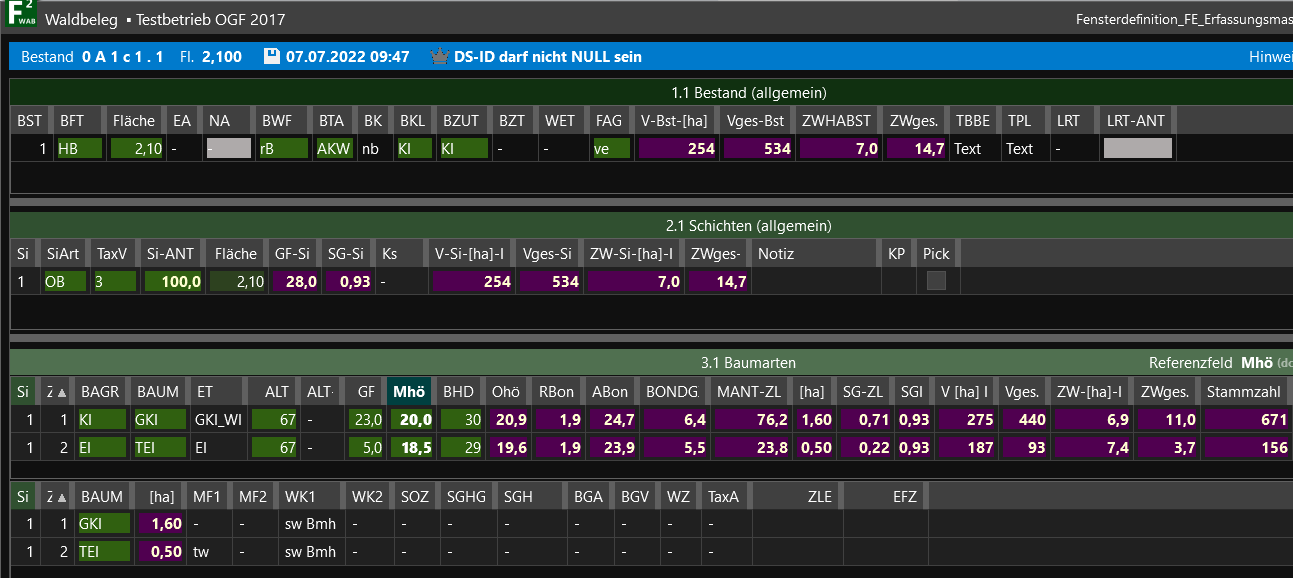Select the Mhö value 18,5 for TEI
Image resolution: width=1293 pixels, height=578 pixels.
tap(411, 448)
